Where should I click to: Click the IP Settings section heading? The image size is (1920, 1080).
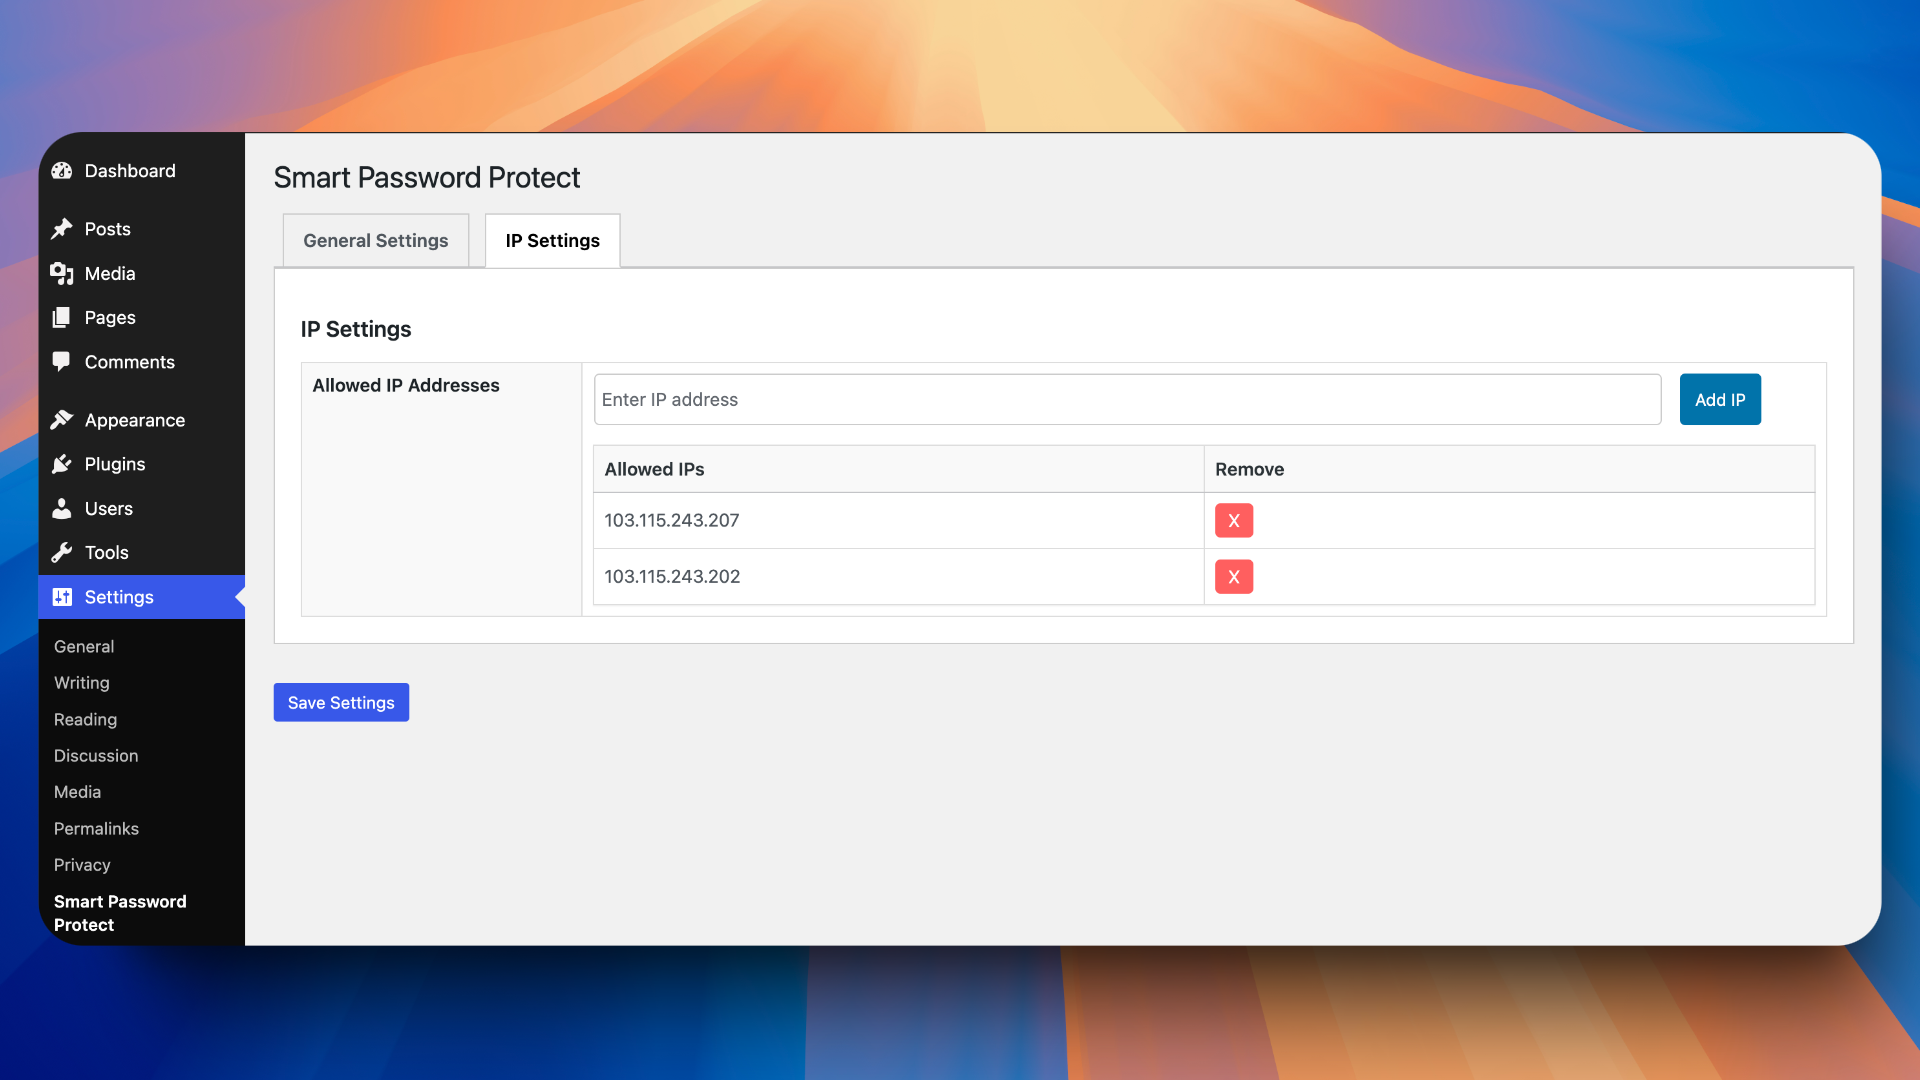coord(356,329)
